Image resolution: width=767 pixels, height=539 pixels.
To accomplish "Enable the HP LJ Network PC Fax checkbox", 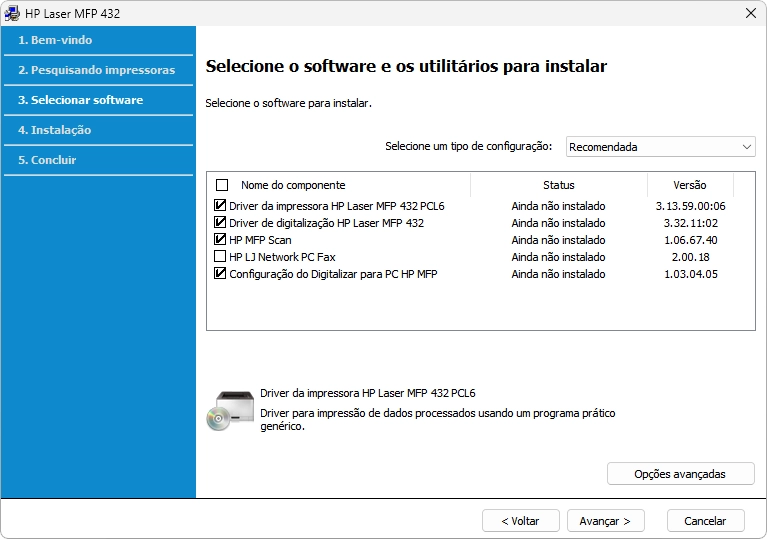I will pos(220,256).
